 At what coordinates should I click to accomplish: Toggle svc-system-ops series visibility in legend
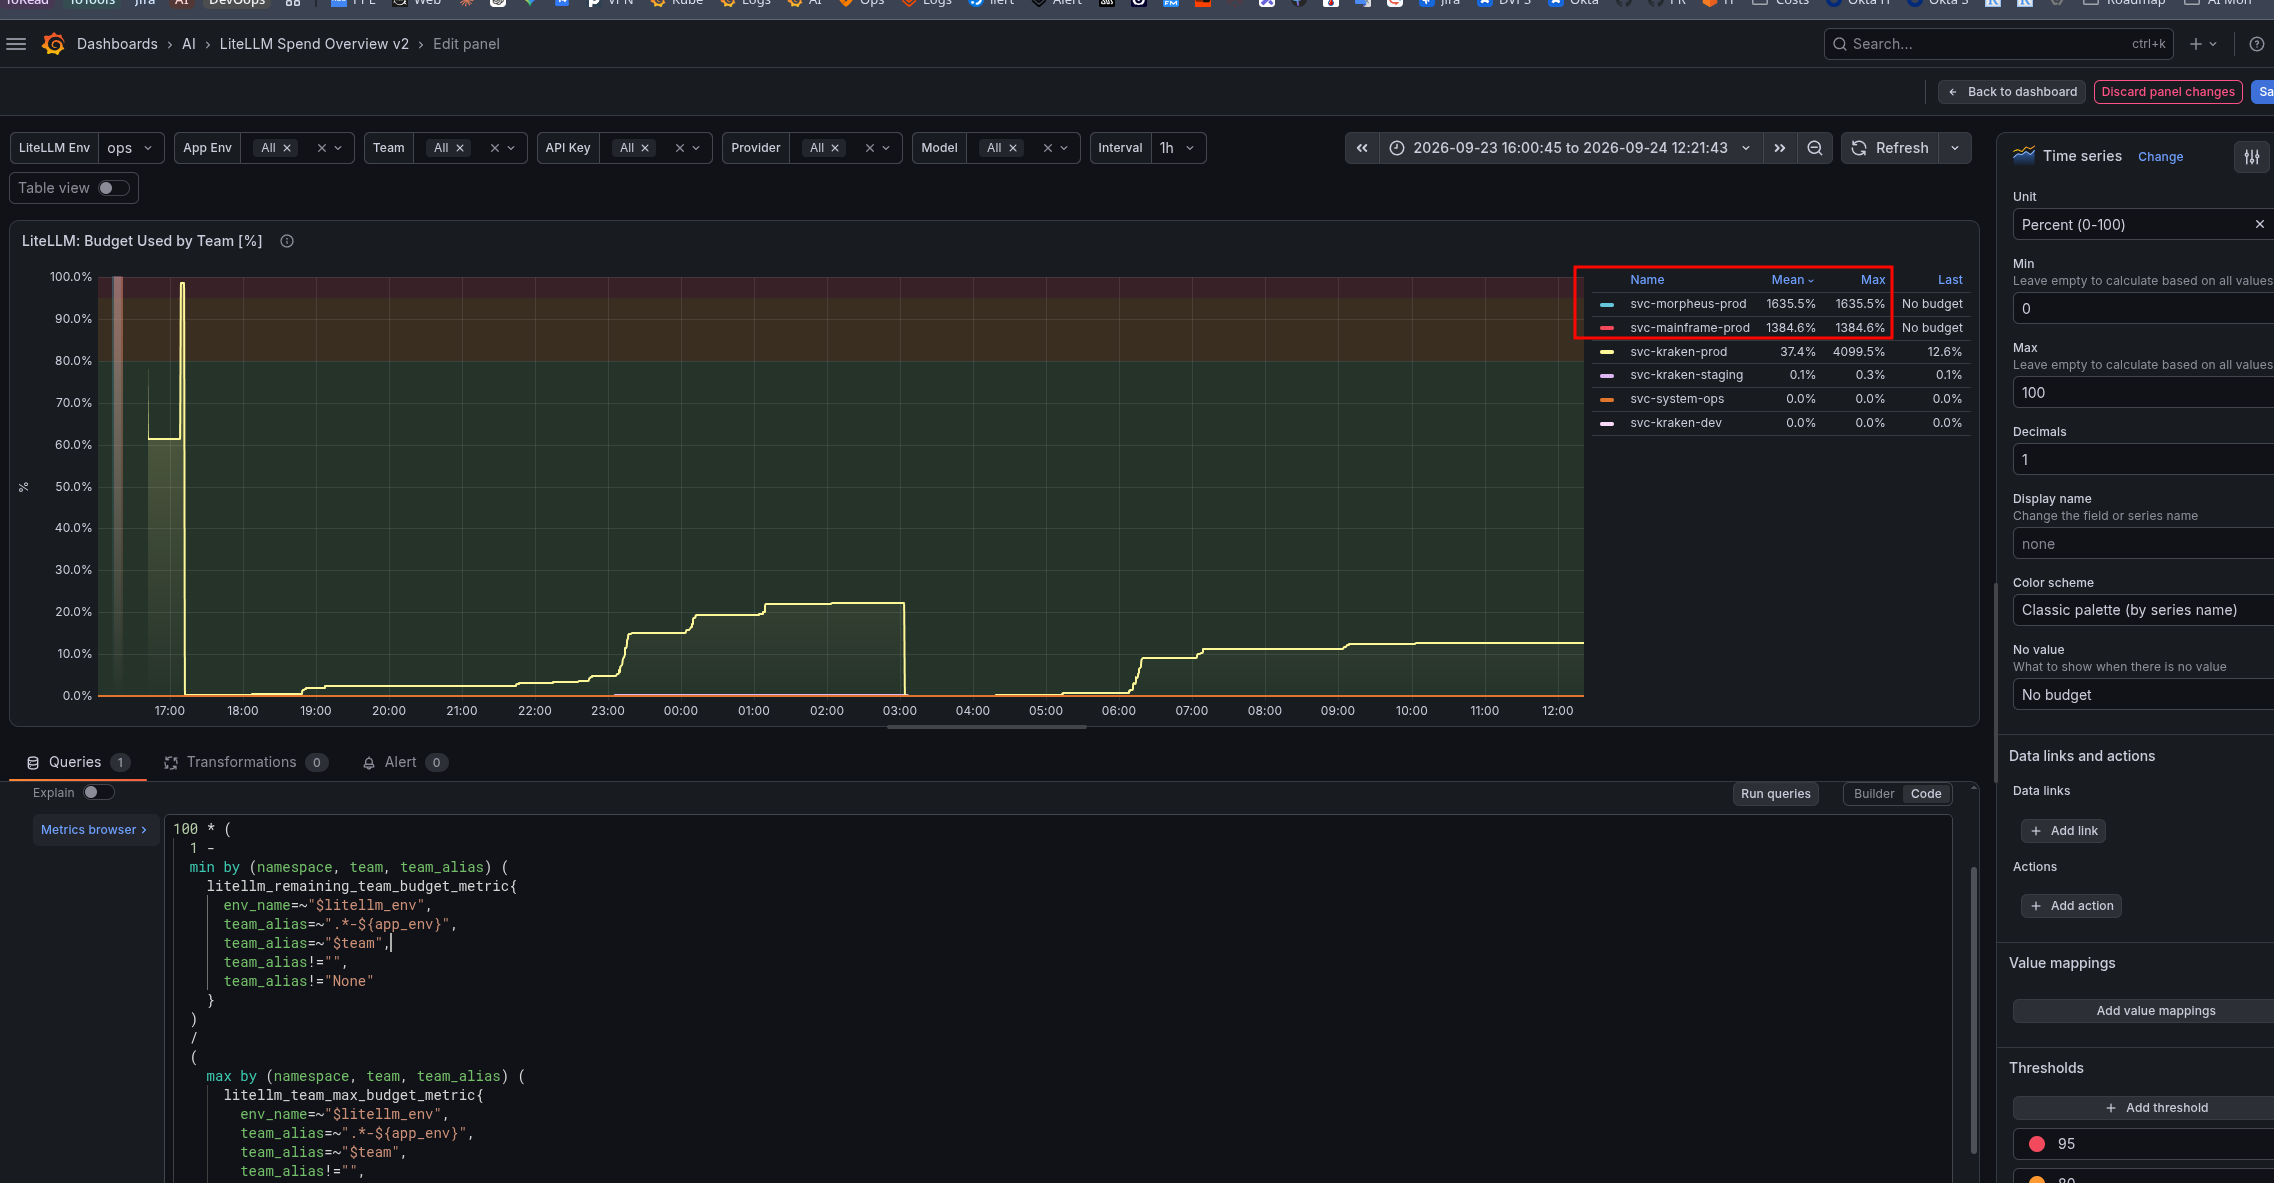click(x=1677, y=399)
